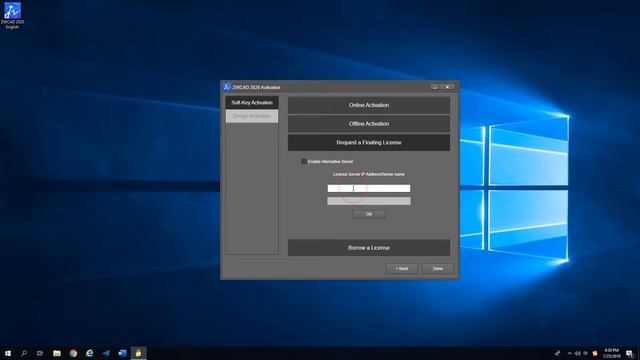
Task: Open the People icon in the system tray
Action: 557,353
